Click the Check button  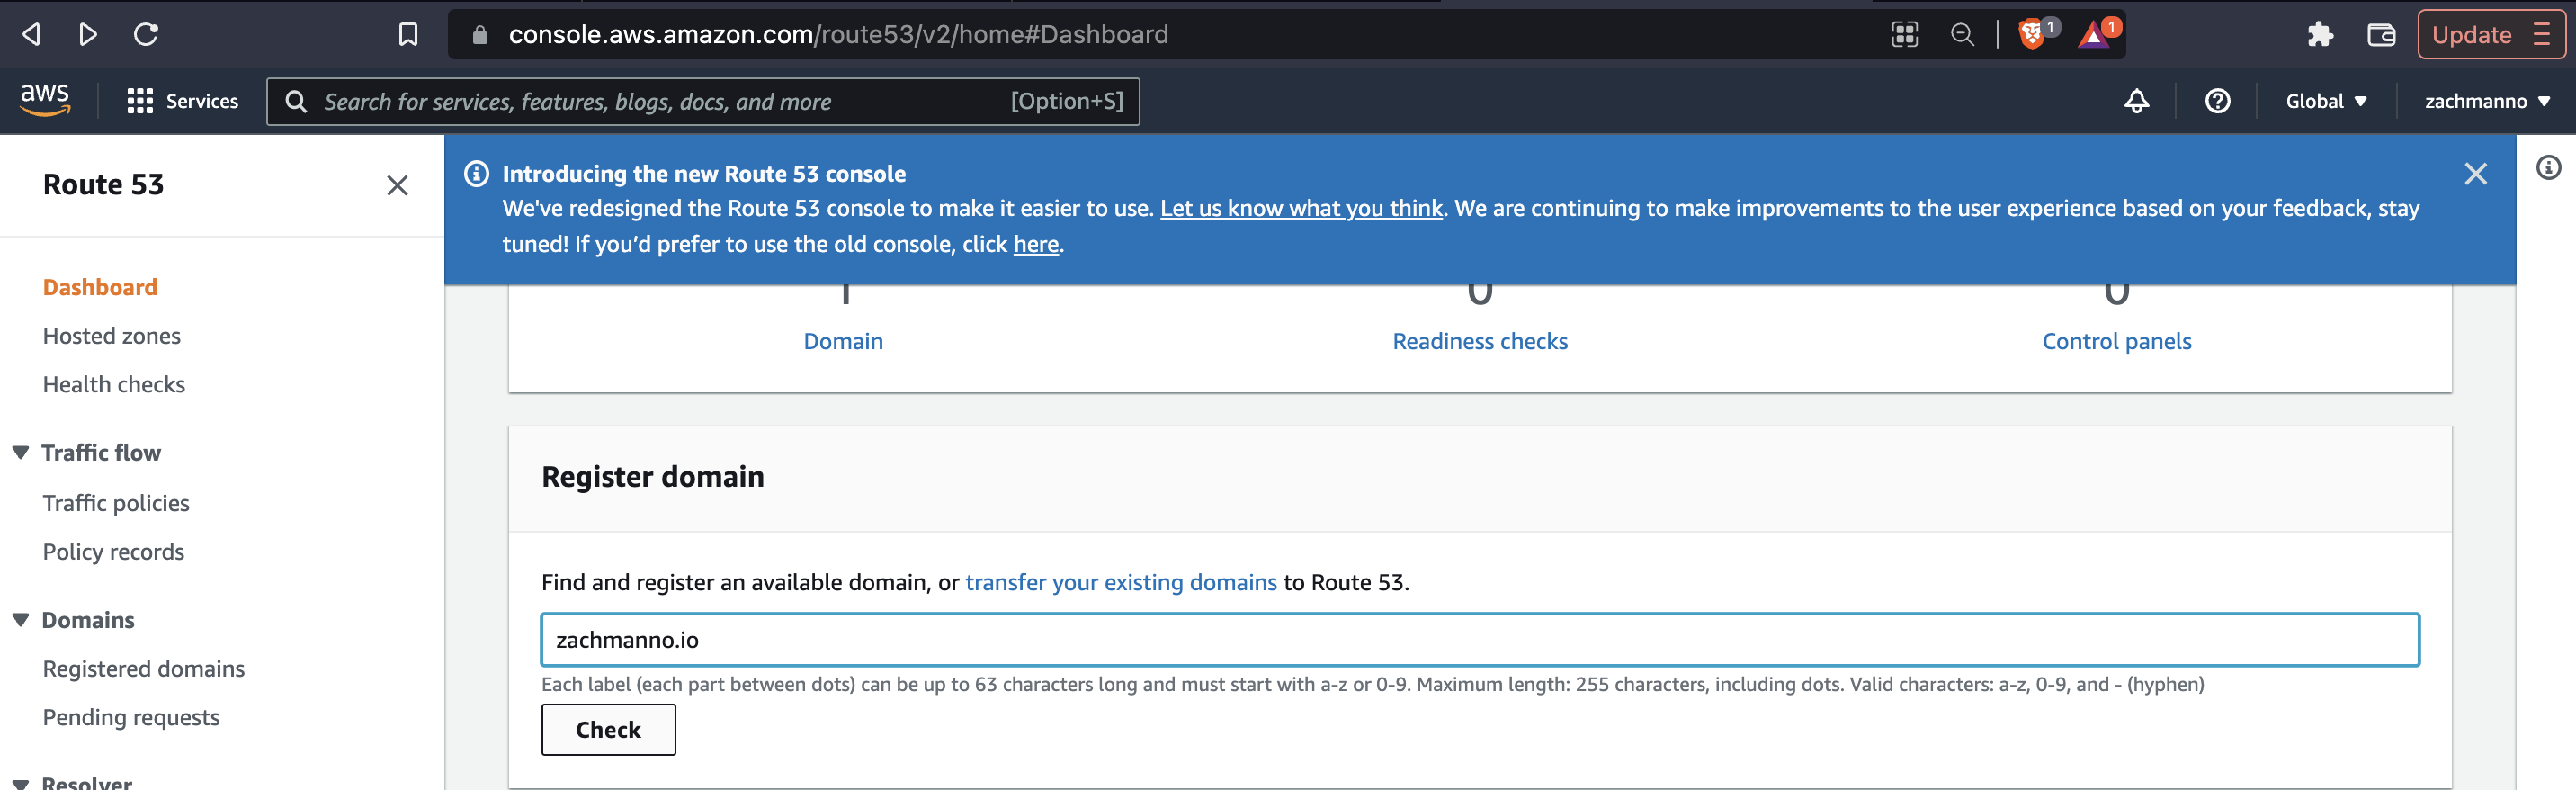608,730
